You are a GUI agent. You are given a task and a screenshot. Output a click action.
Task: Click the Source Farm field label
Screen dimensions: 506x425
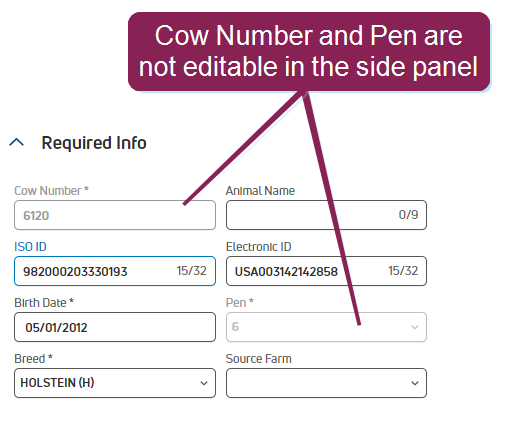pyautogui.click(x=259, y=359)
